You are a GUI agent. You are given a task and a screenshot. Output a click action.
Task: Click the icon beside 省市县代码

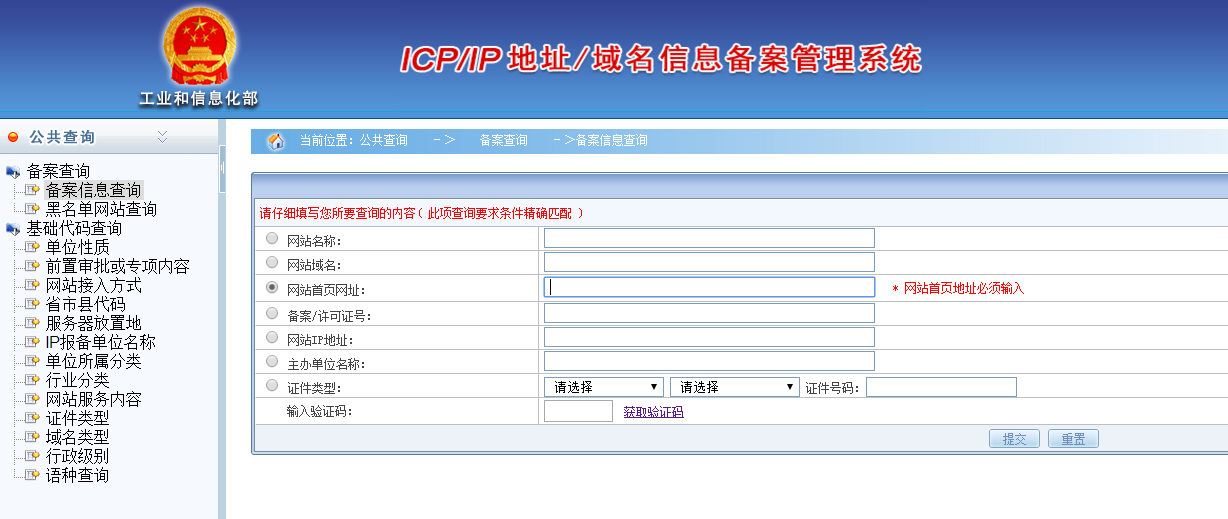(32, 304)
